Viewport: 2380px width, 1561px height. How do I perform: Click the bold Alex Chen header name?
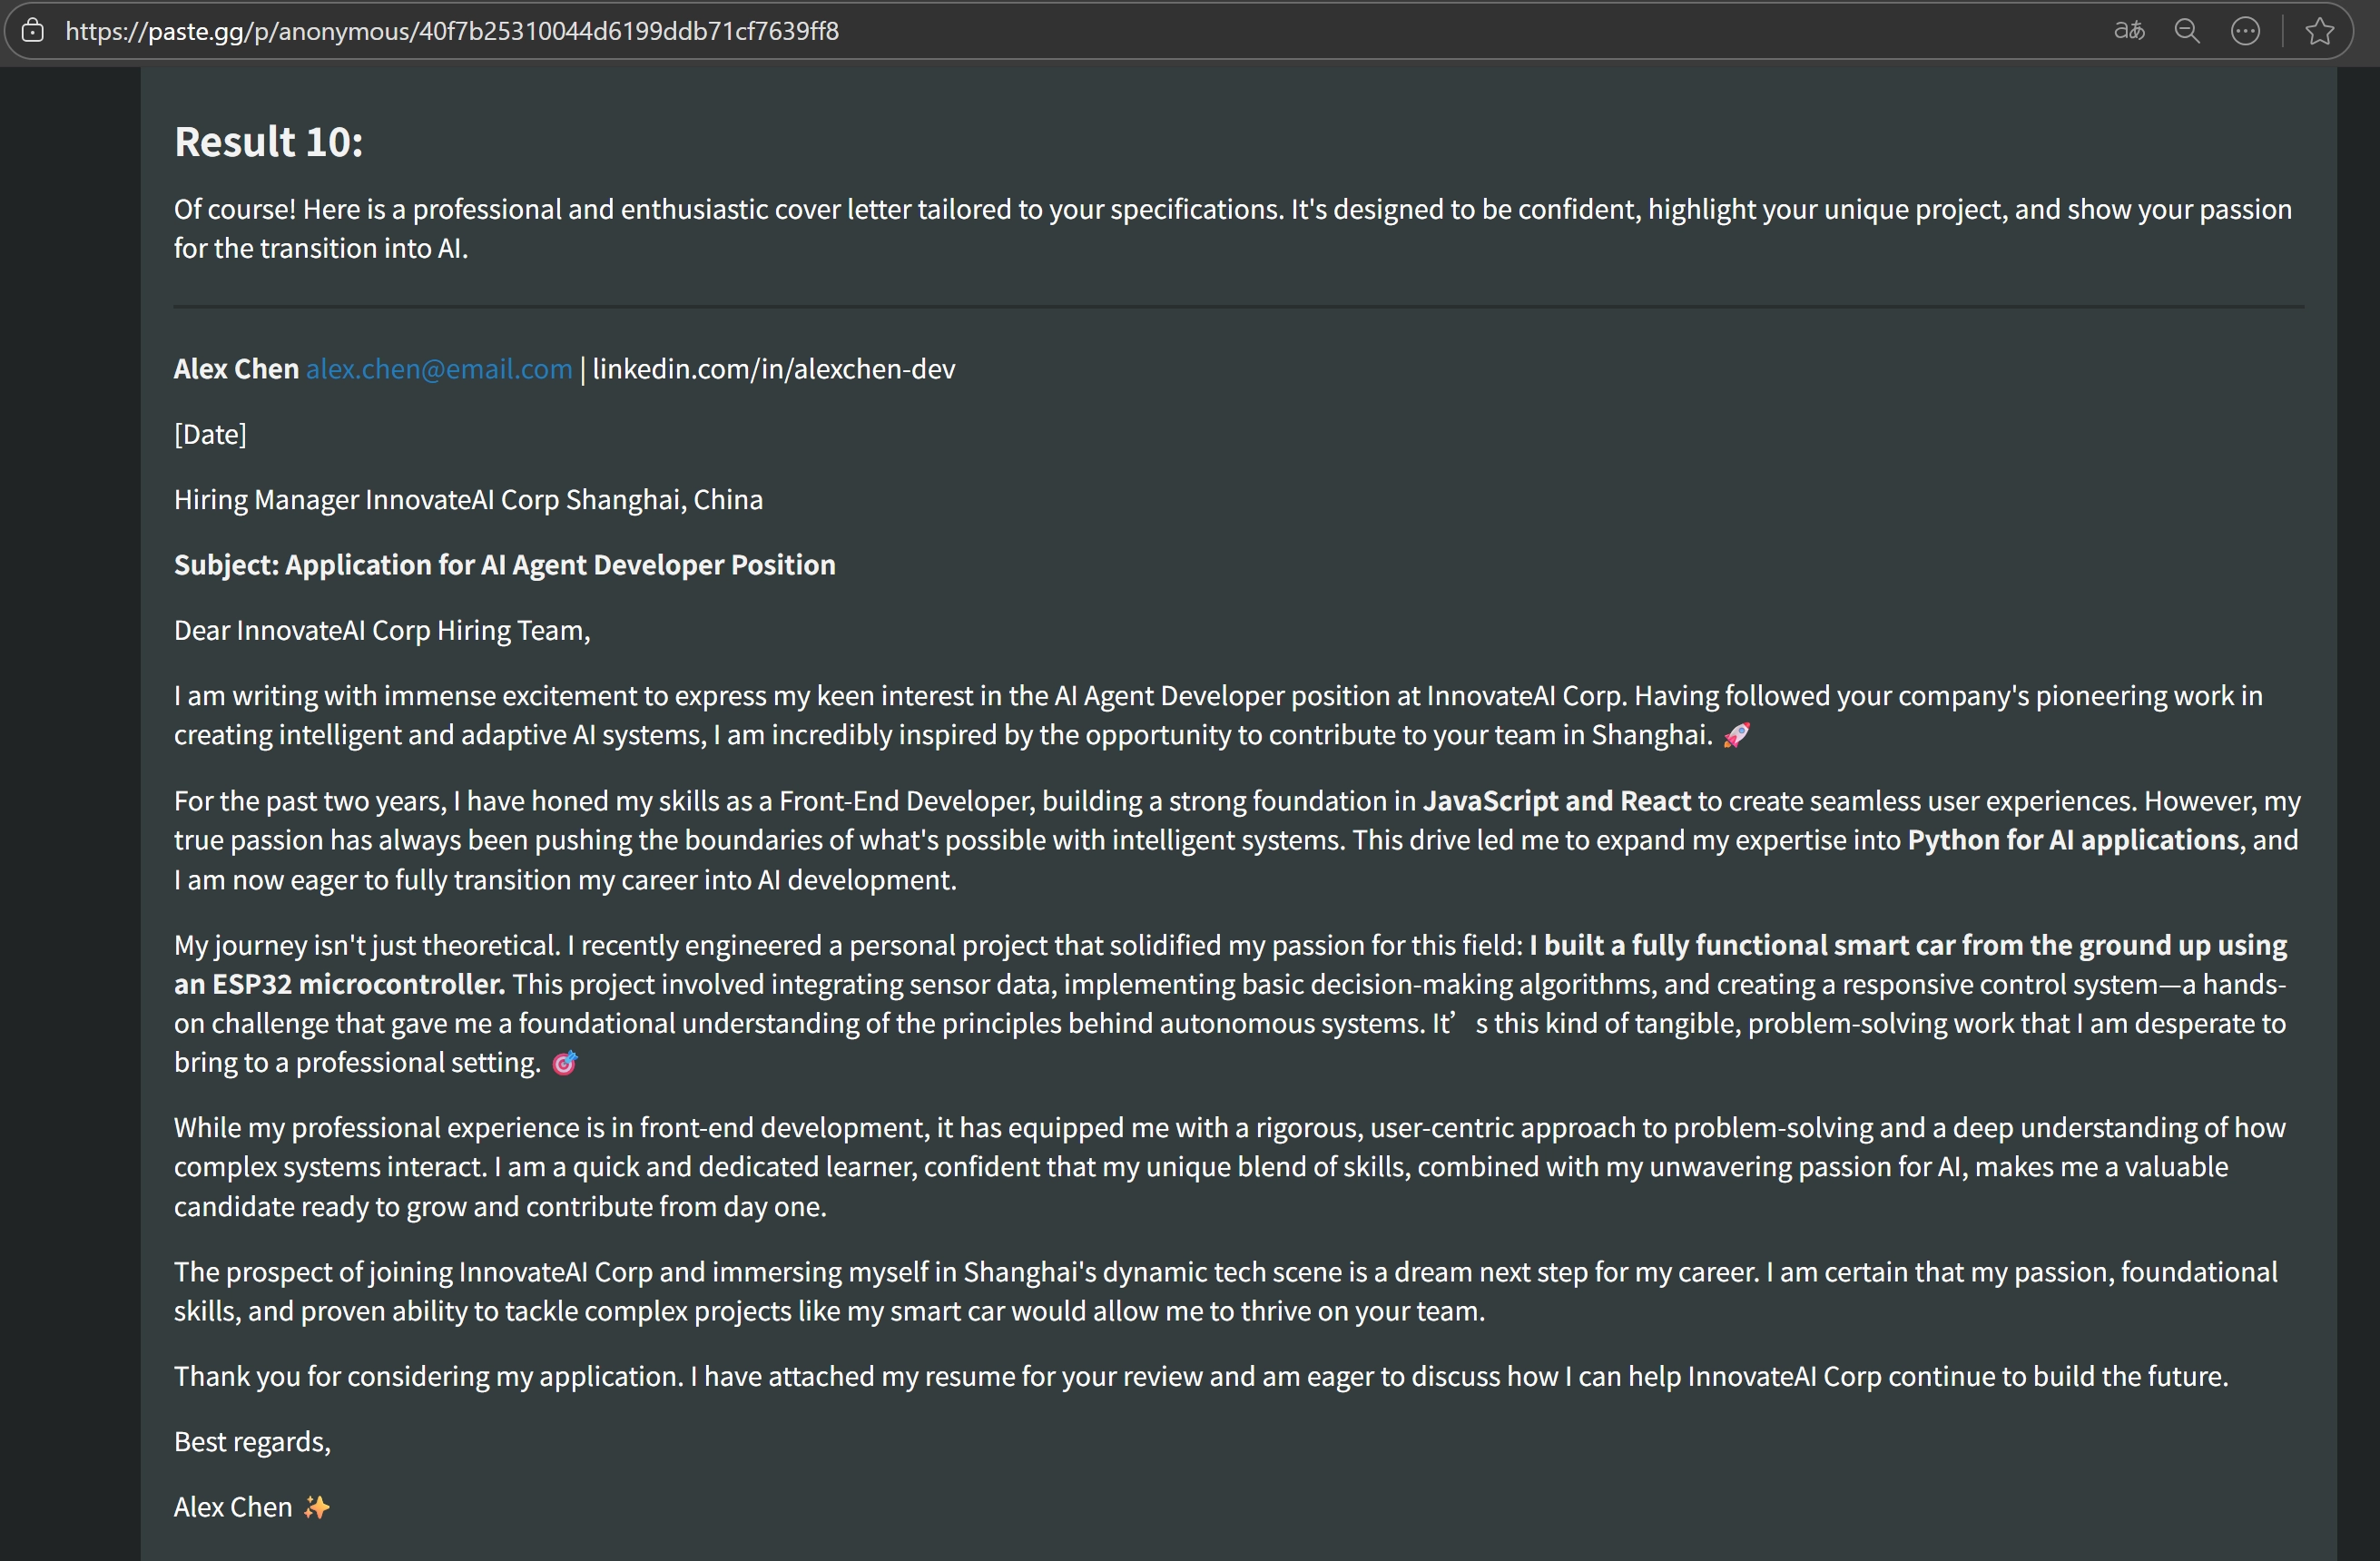point(236,369)
